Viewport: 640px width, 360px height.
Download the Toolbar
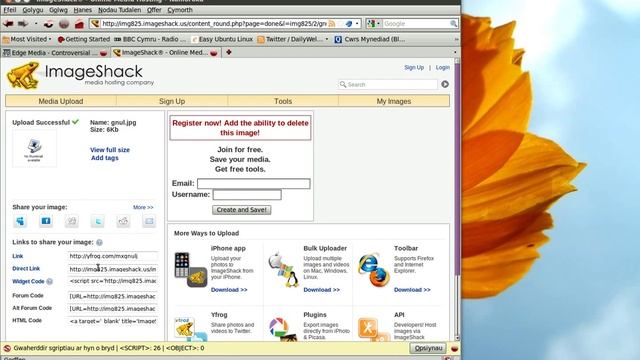point(412,290)
